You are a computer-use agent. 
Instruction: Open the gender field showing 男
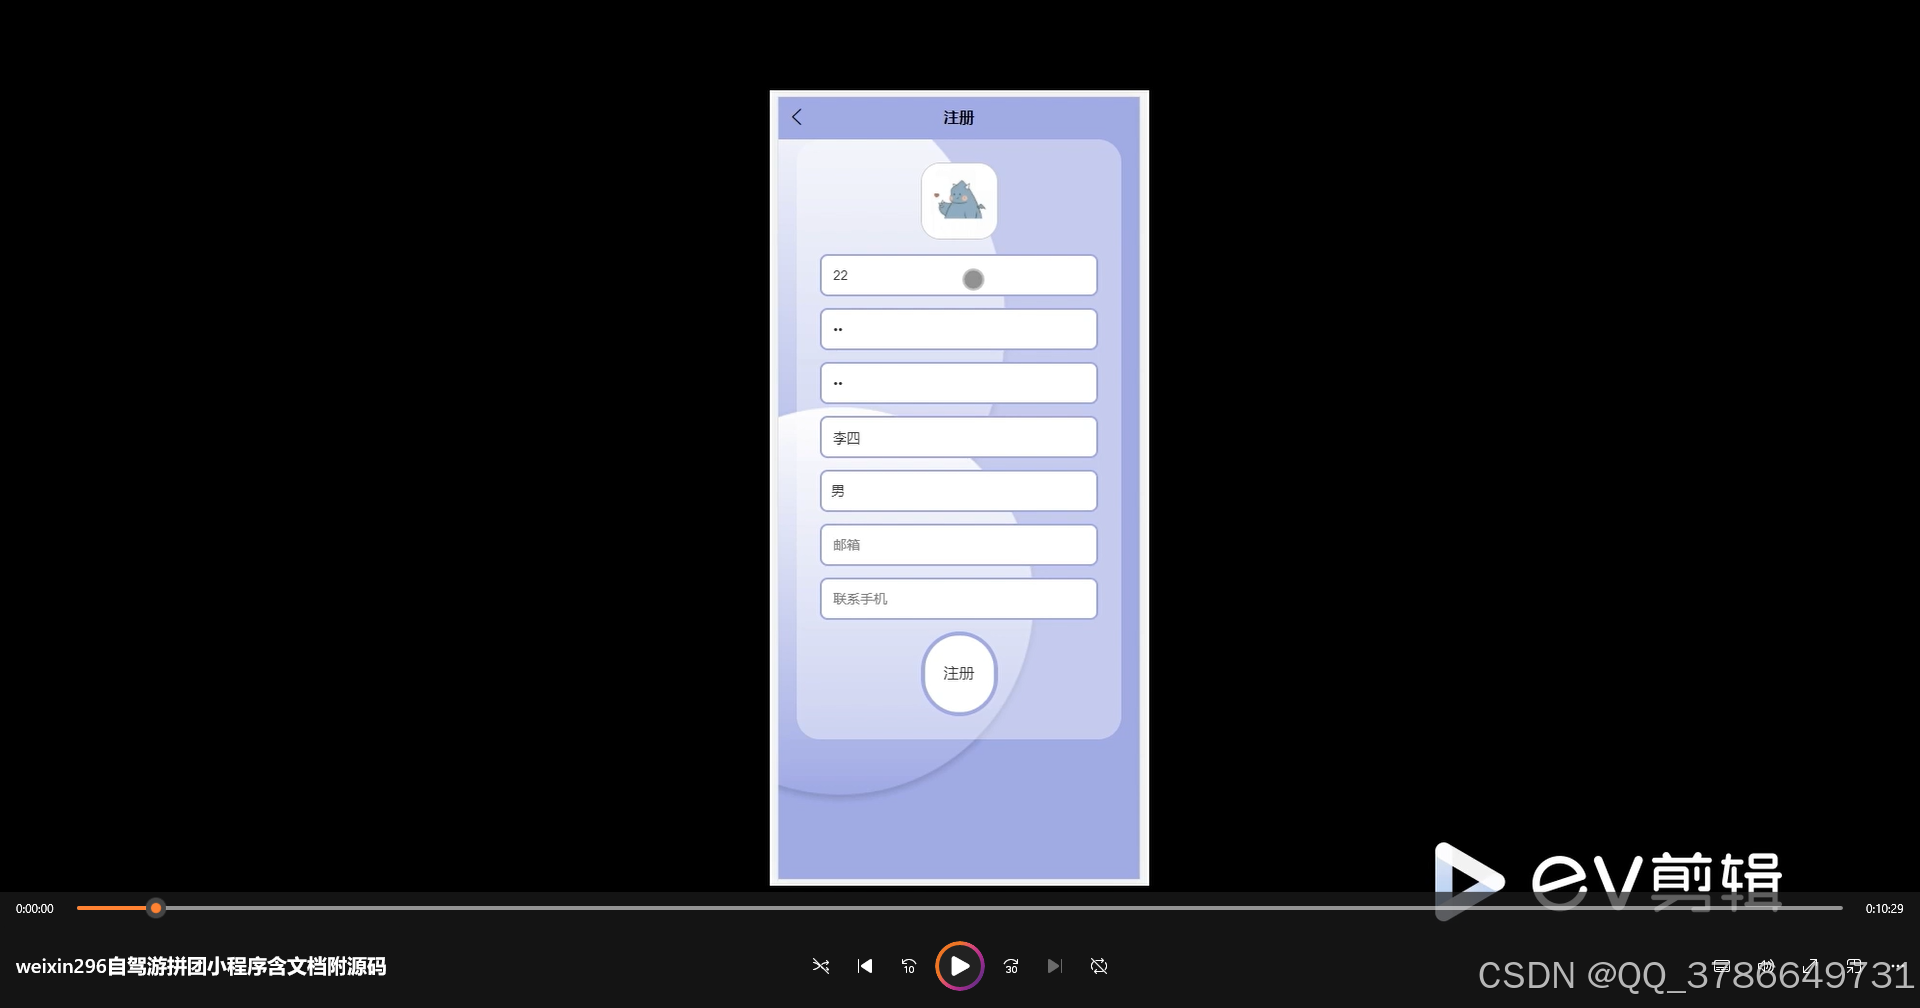[959, 491]
